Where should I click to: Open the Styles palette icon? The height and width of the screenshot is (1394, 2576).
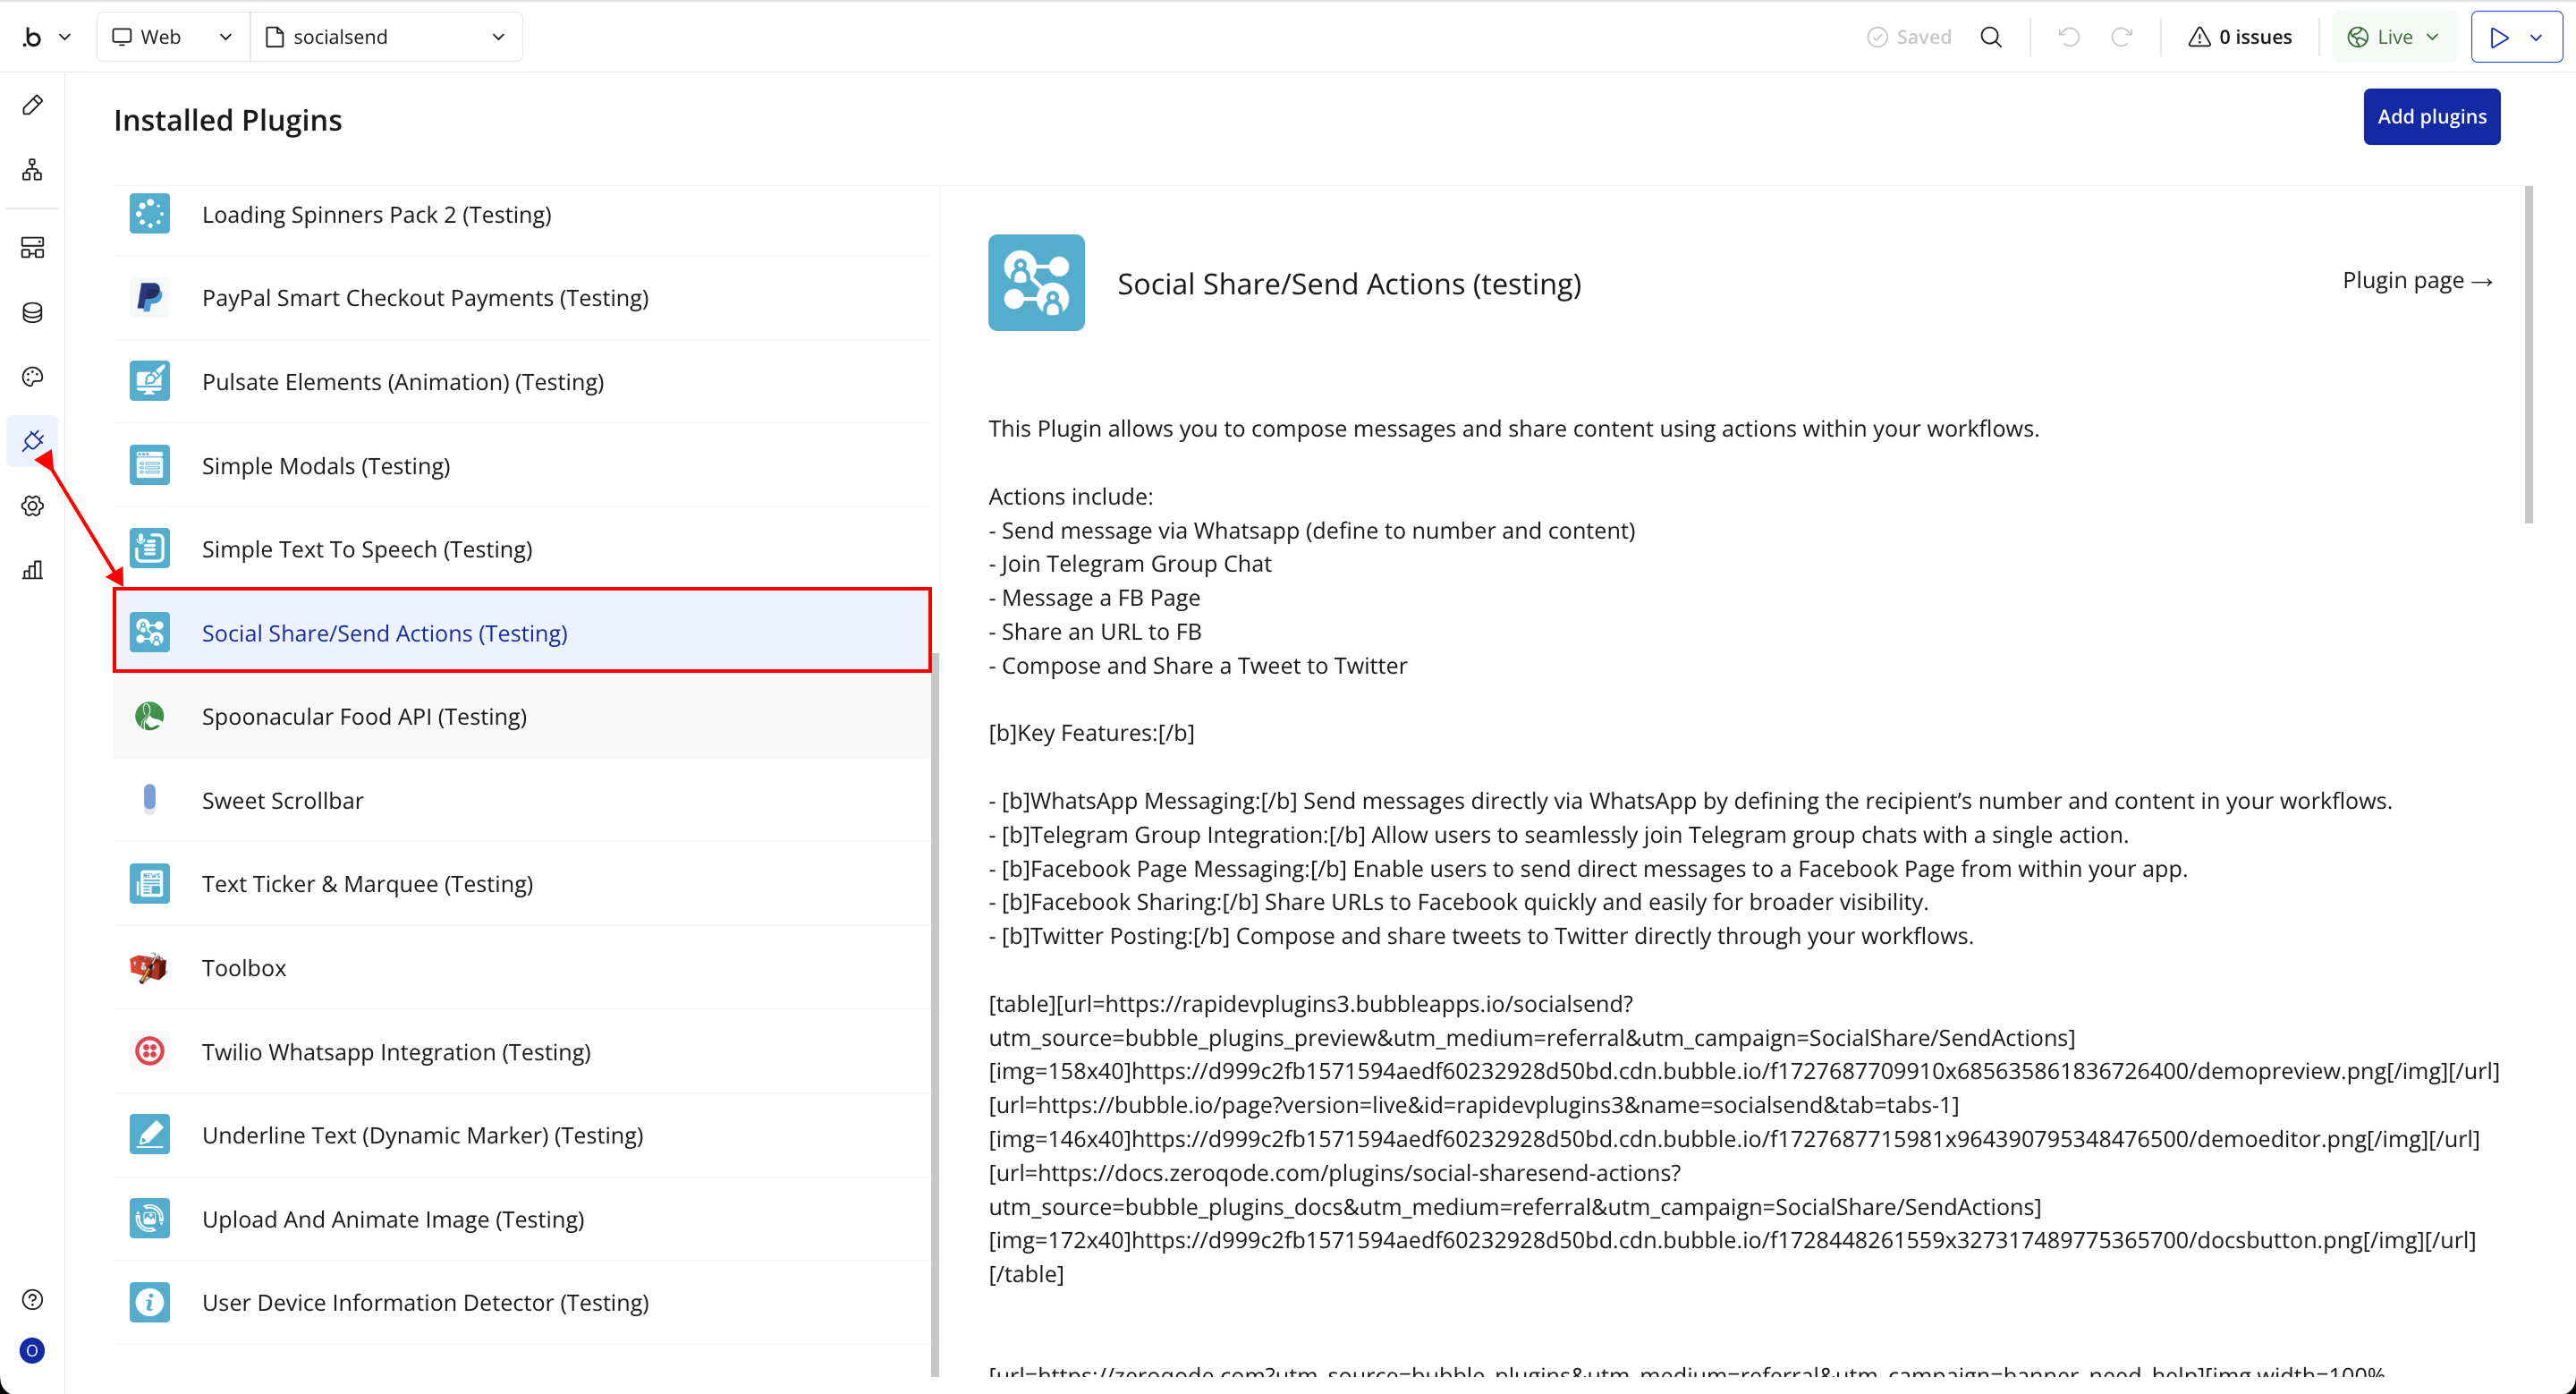(32, 377)
